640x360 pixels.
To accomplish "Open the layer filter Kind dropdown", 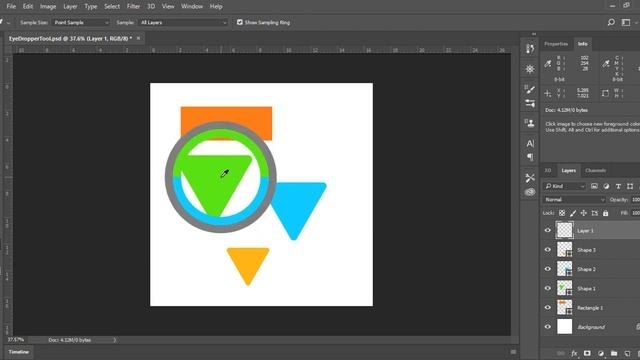I will coord(565,186).
